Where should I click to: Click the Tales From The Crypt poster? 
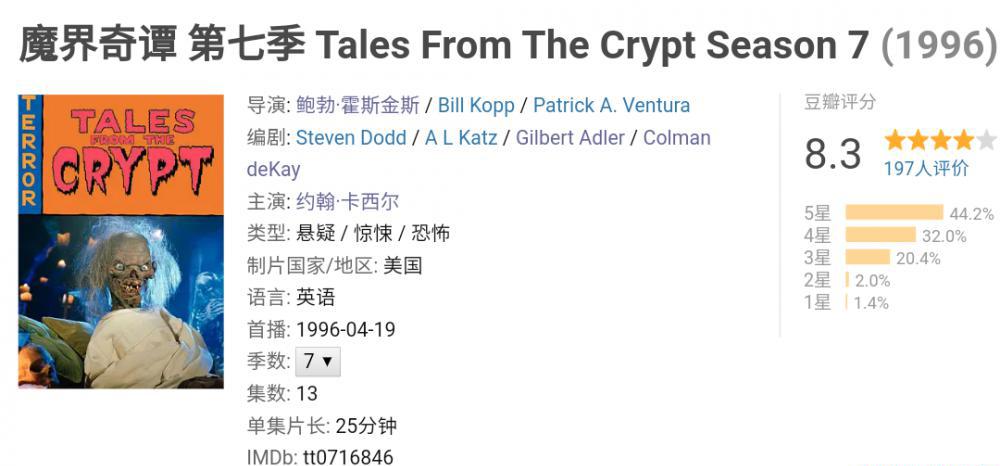(x=121, y=242)
